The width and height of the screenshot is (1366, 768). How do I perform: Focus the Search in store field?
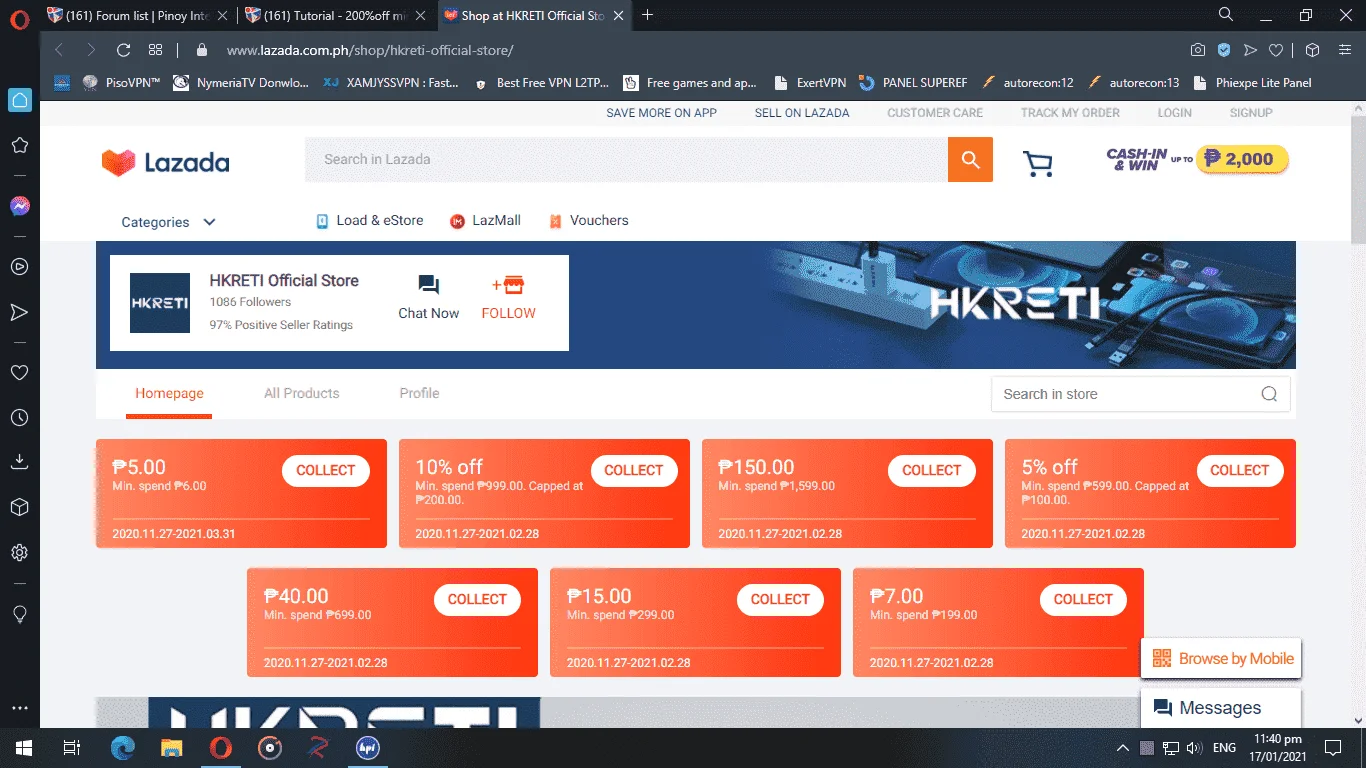[x=1125, y=394]
